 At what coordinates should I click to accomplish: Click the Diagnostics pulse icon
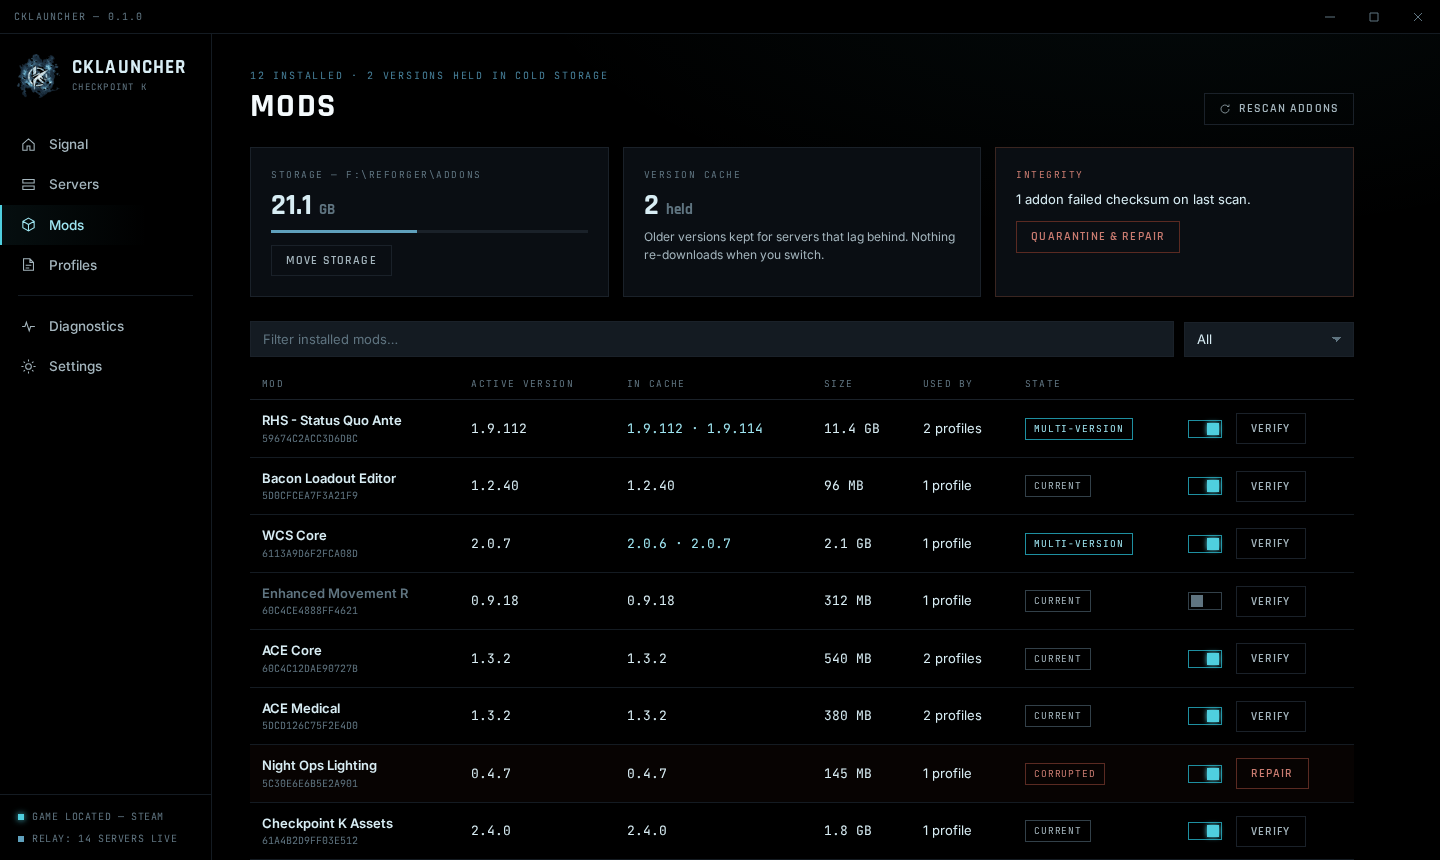click(29, 326)
